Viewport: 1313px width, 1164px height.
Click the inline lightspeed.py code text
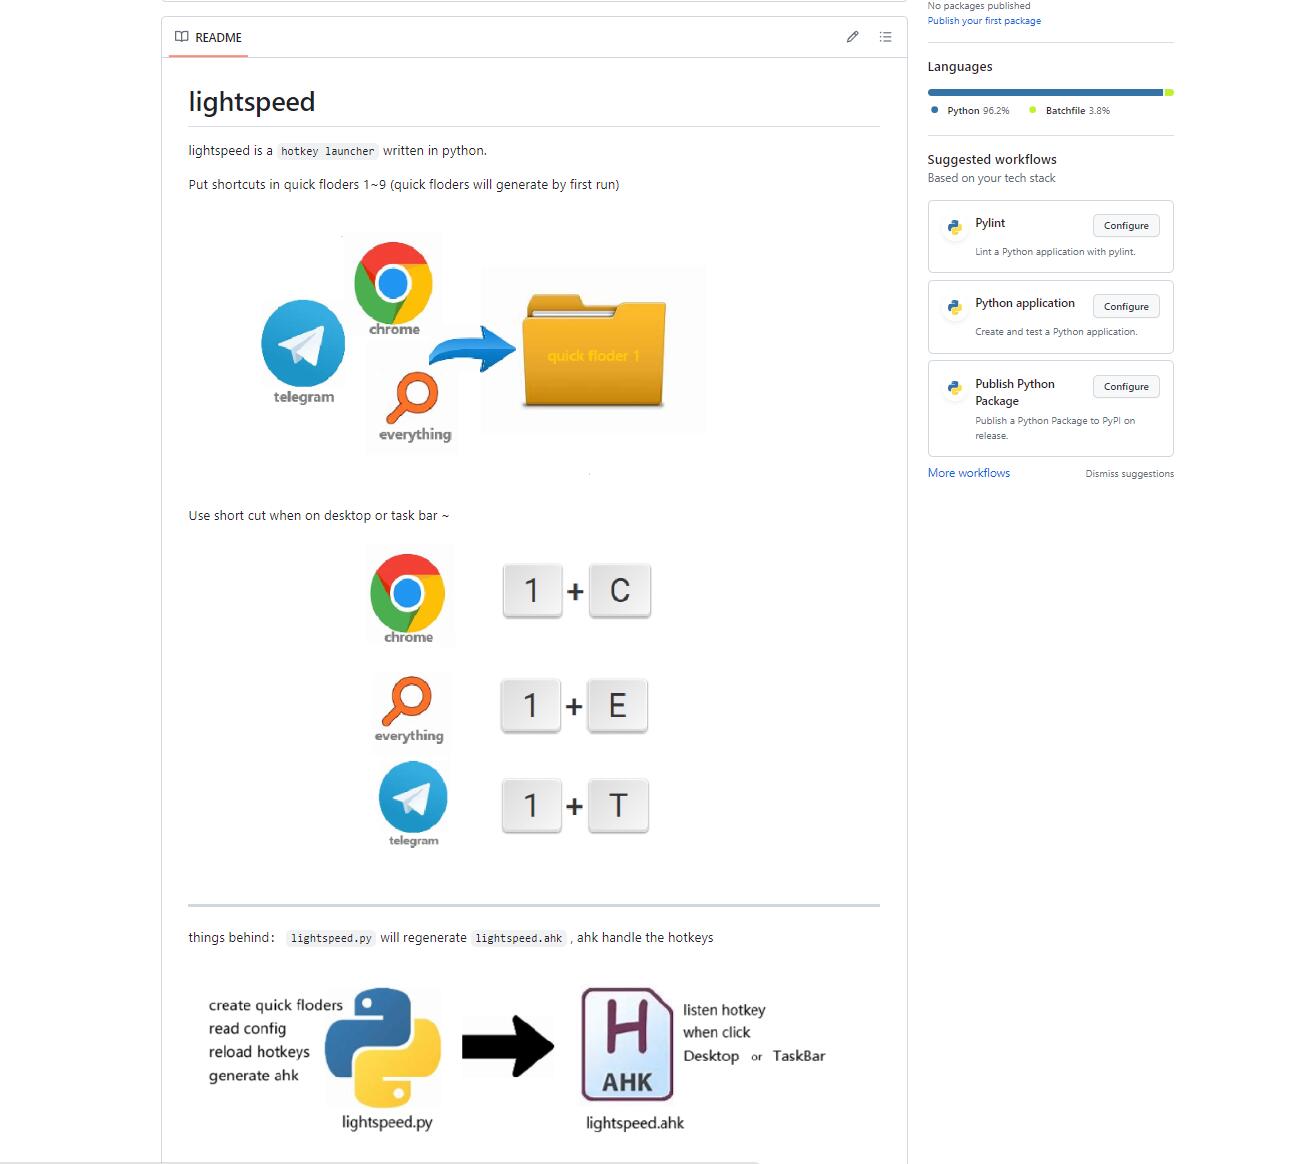coord(331,938)
